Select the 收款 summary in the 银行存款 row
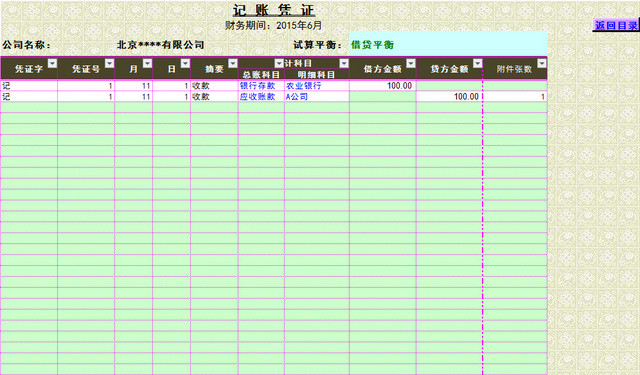The height and width of the screenshot is (375, 640). [214, 86]
